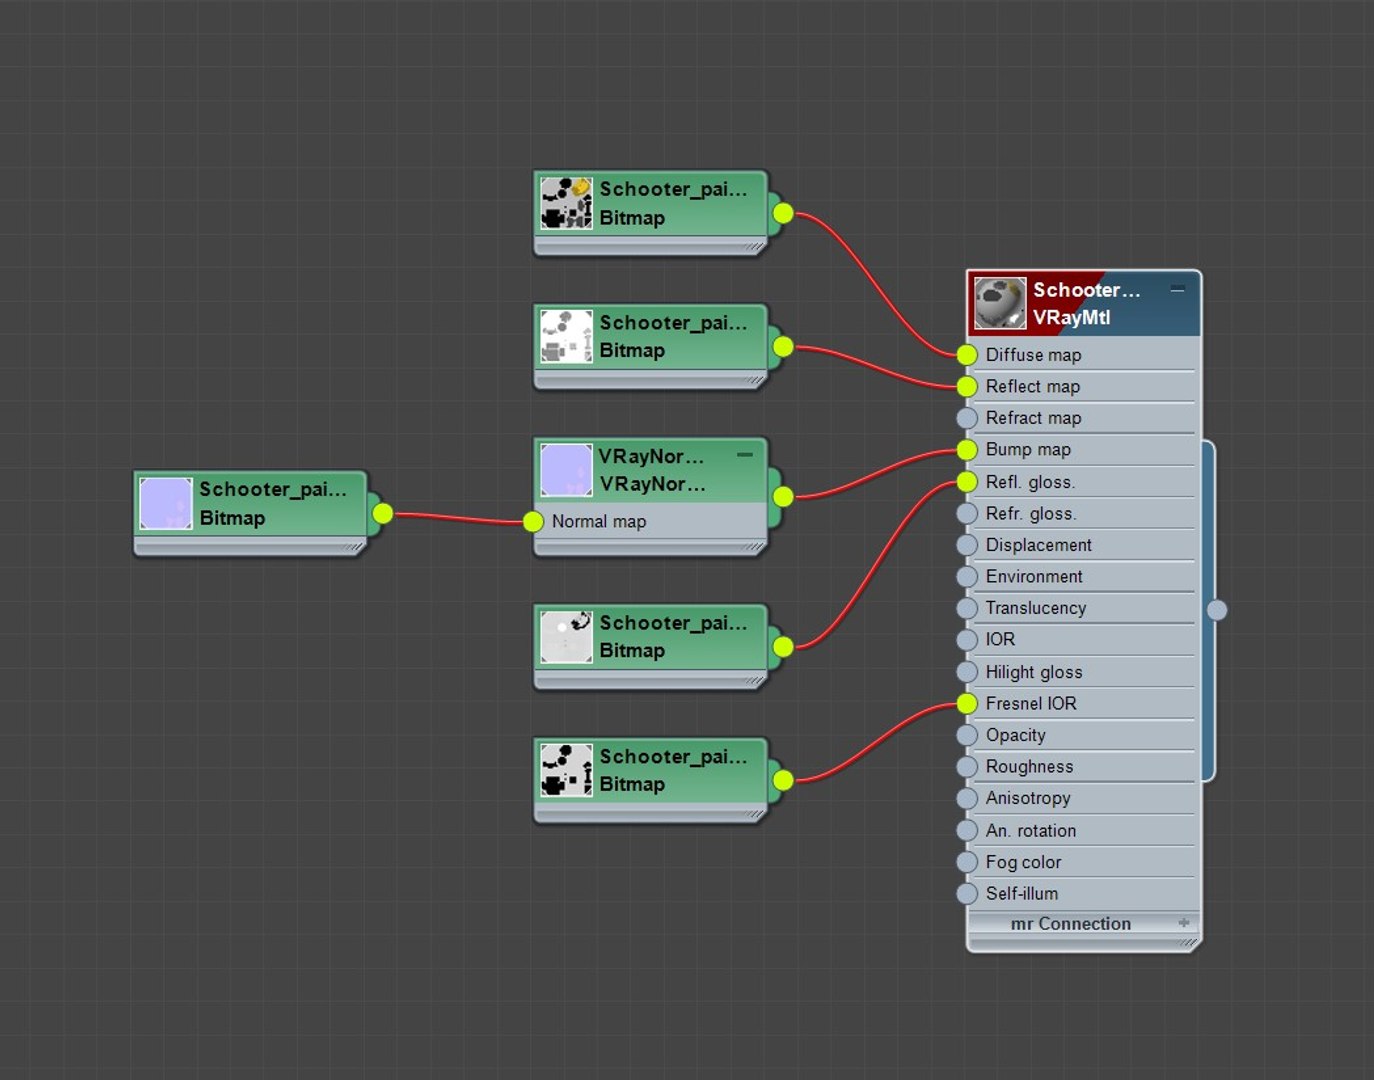This screenshot has width=1374, height=1080.
Task: Click the Self-illum empty socket
Action: pos(966,894)
